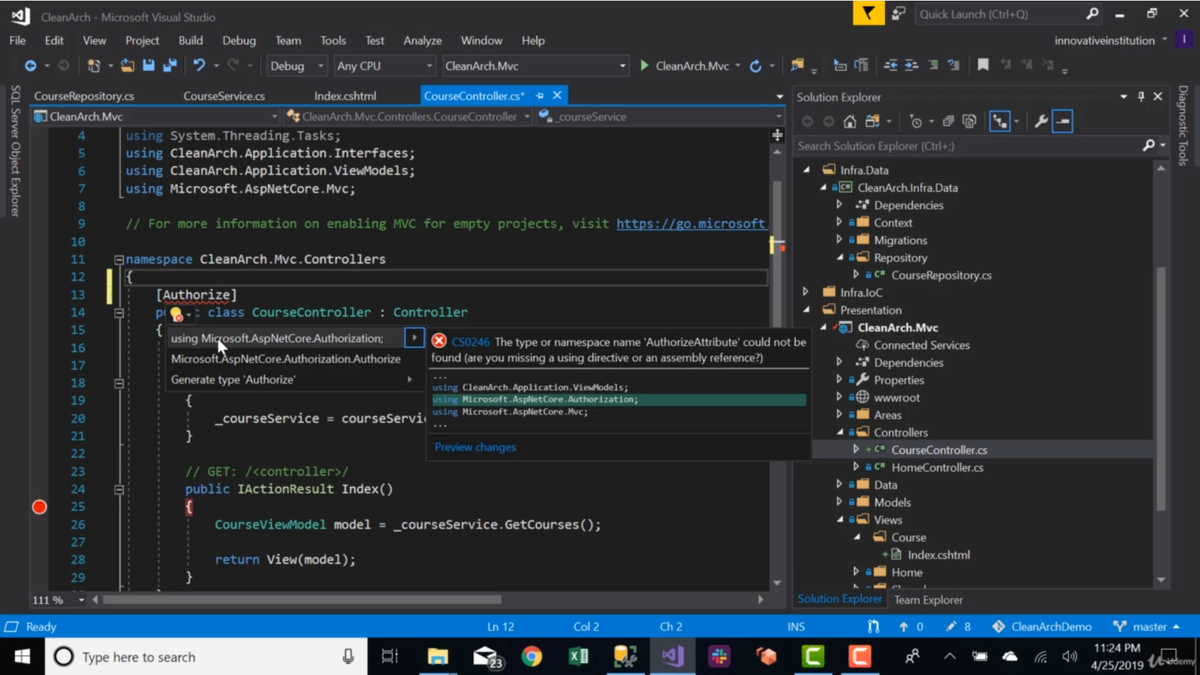The width and height of the screenshot is (1200, 675).
Task: Collapse the Controllers folder in Solution Explorer
Action: point(840,433)
